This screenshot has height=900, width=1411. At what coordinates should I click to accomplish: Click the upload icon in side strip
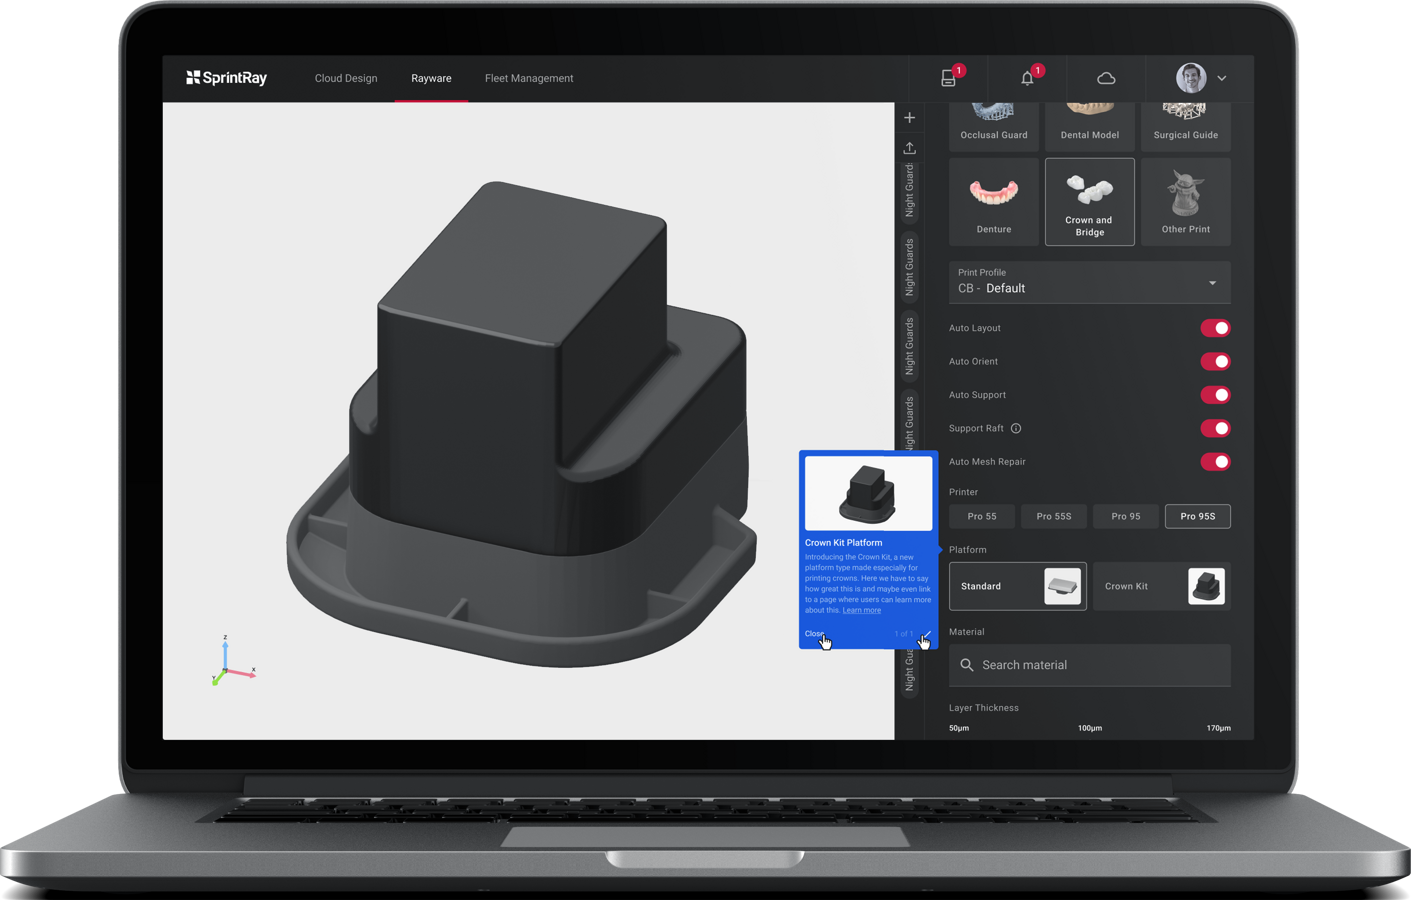(909, 148)
